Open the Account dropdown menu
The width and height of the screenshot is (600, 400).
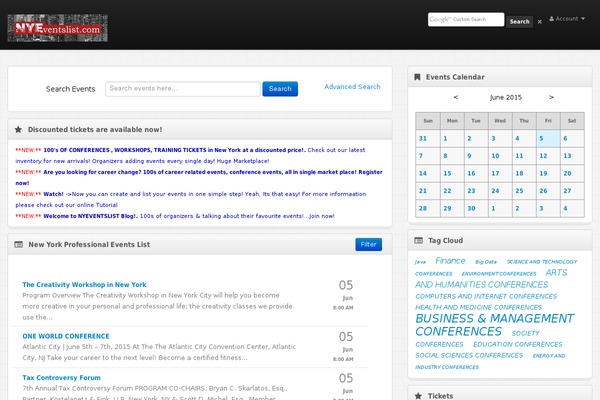(x=567, y=18)
